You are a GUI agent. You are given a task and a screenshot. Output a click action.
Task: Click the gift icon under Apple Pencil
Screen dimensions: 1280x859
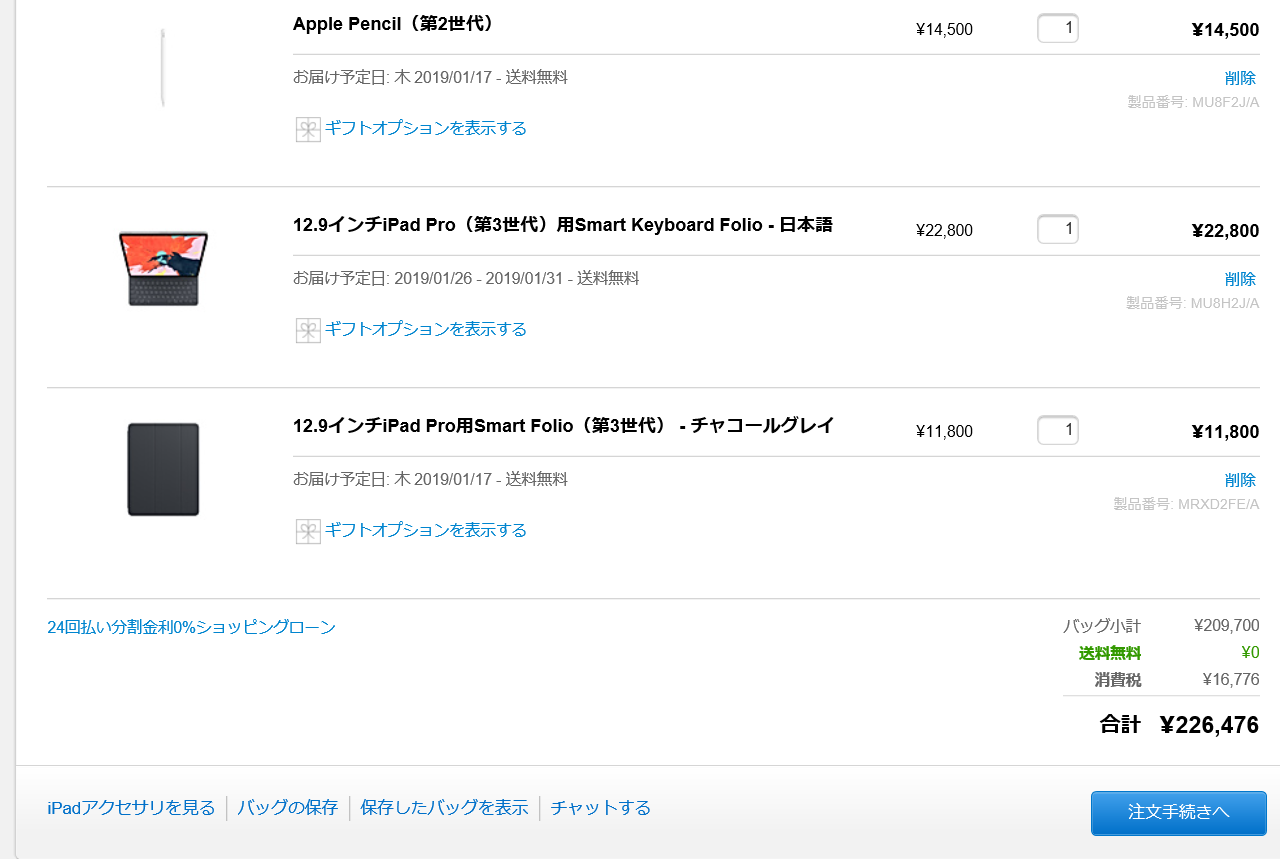(x=308, y=129)
